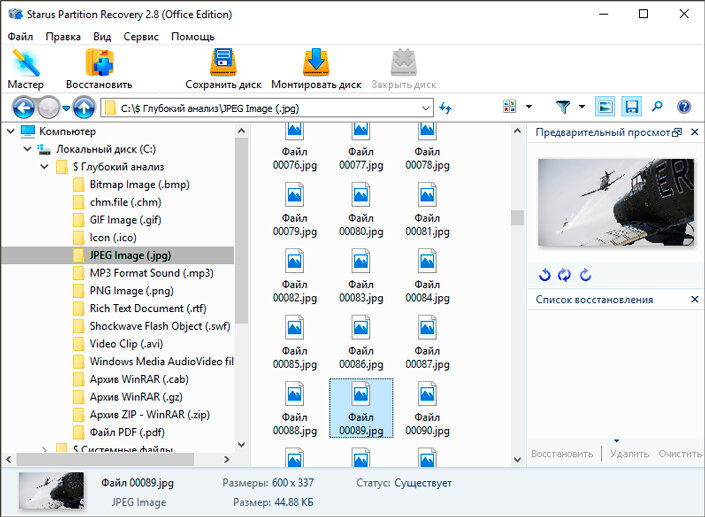
Task: Open the address path dropdown
Action: coord(425,108)
